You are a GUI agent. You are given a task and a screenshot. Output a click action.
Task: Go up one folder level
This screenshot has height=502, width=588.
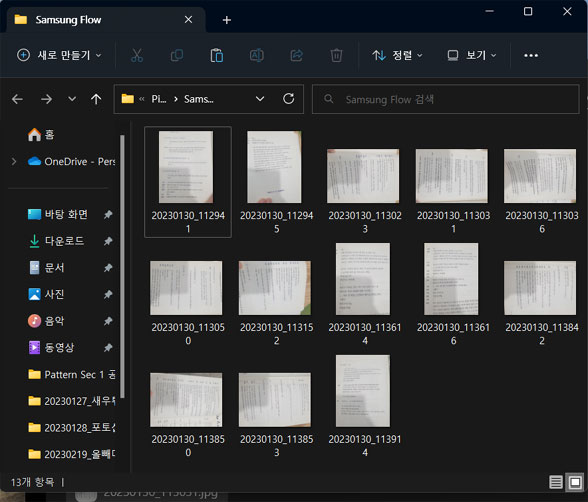click(96, 99)
